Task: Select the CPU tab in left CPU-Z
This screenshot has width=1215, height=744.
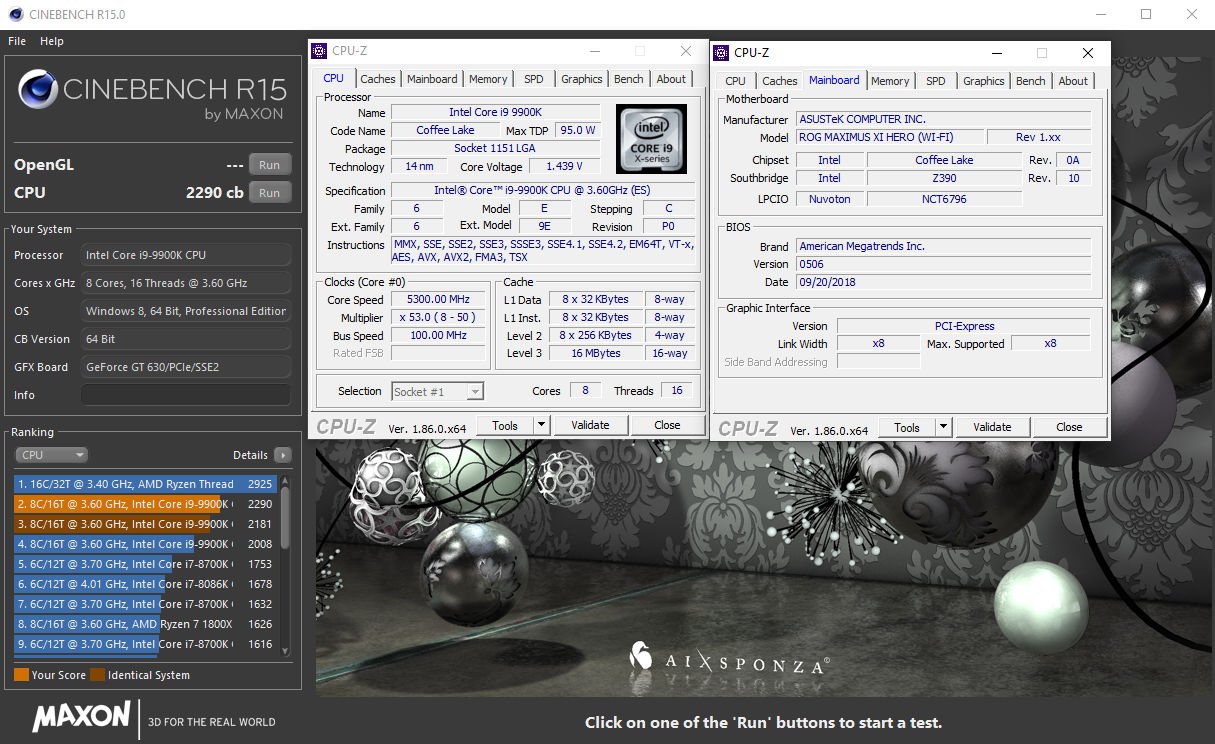Action: (x=334, y=78)
